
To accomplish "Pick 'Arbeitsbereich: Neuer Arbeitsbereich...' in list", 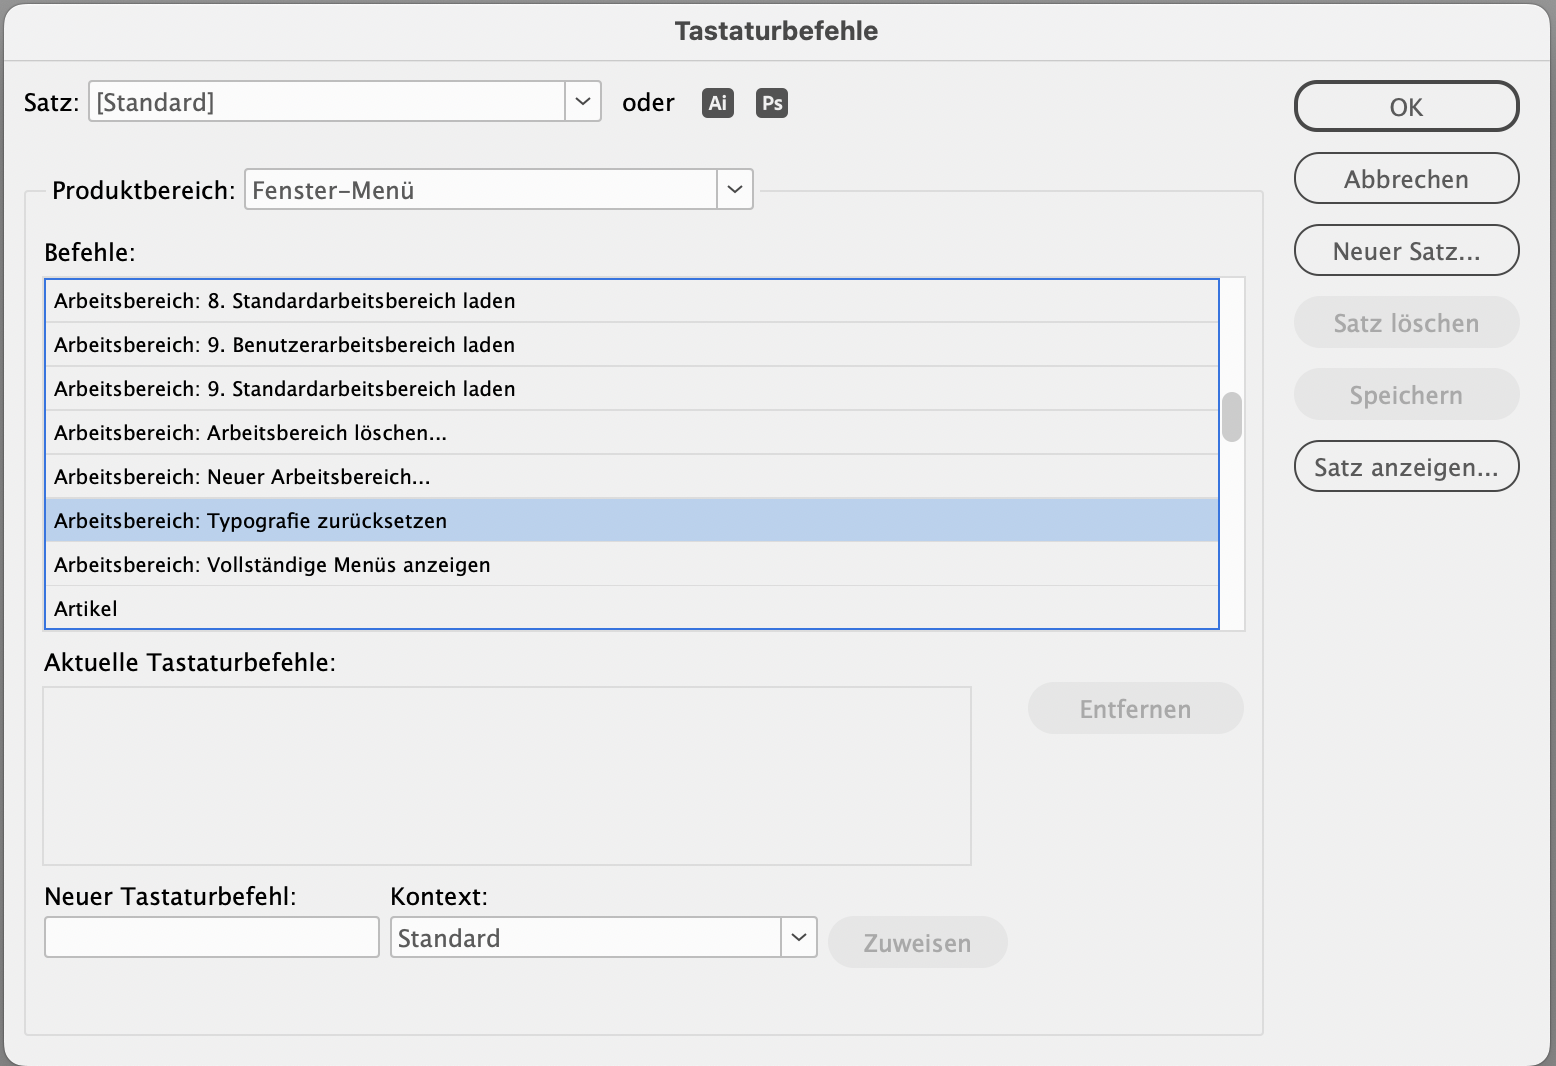I will (242, 477).
